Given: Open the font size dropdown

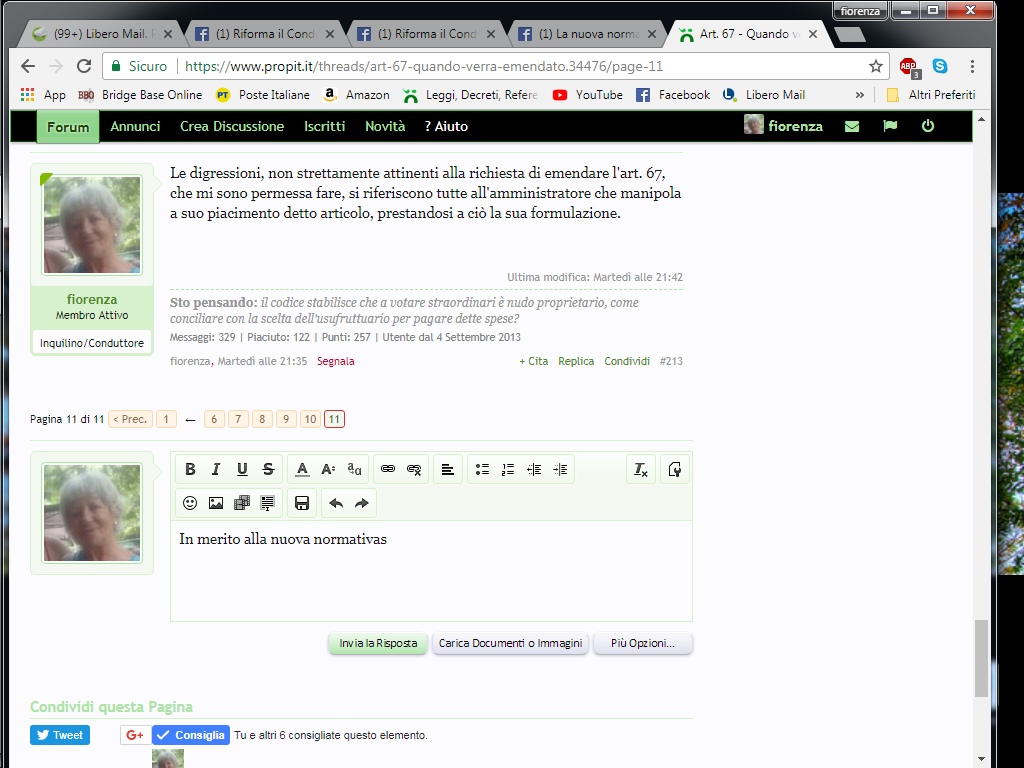Looking at the screenshot, I should (x=328, y=469).
